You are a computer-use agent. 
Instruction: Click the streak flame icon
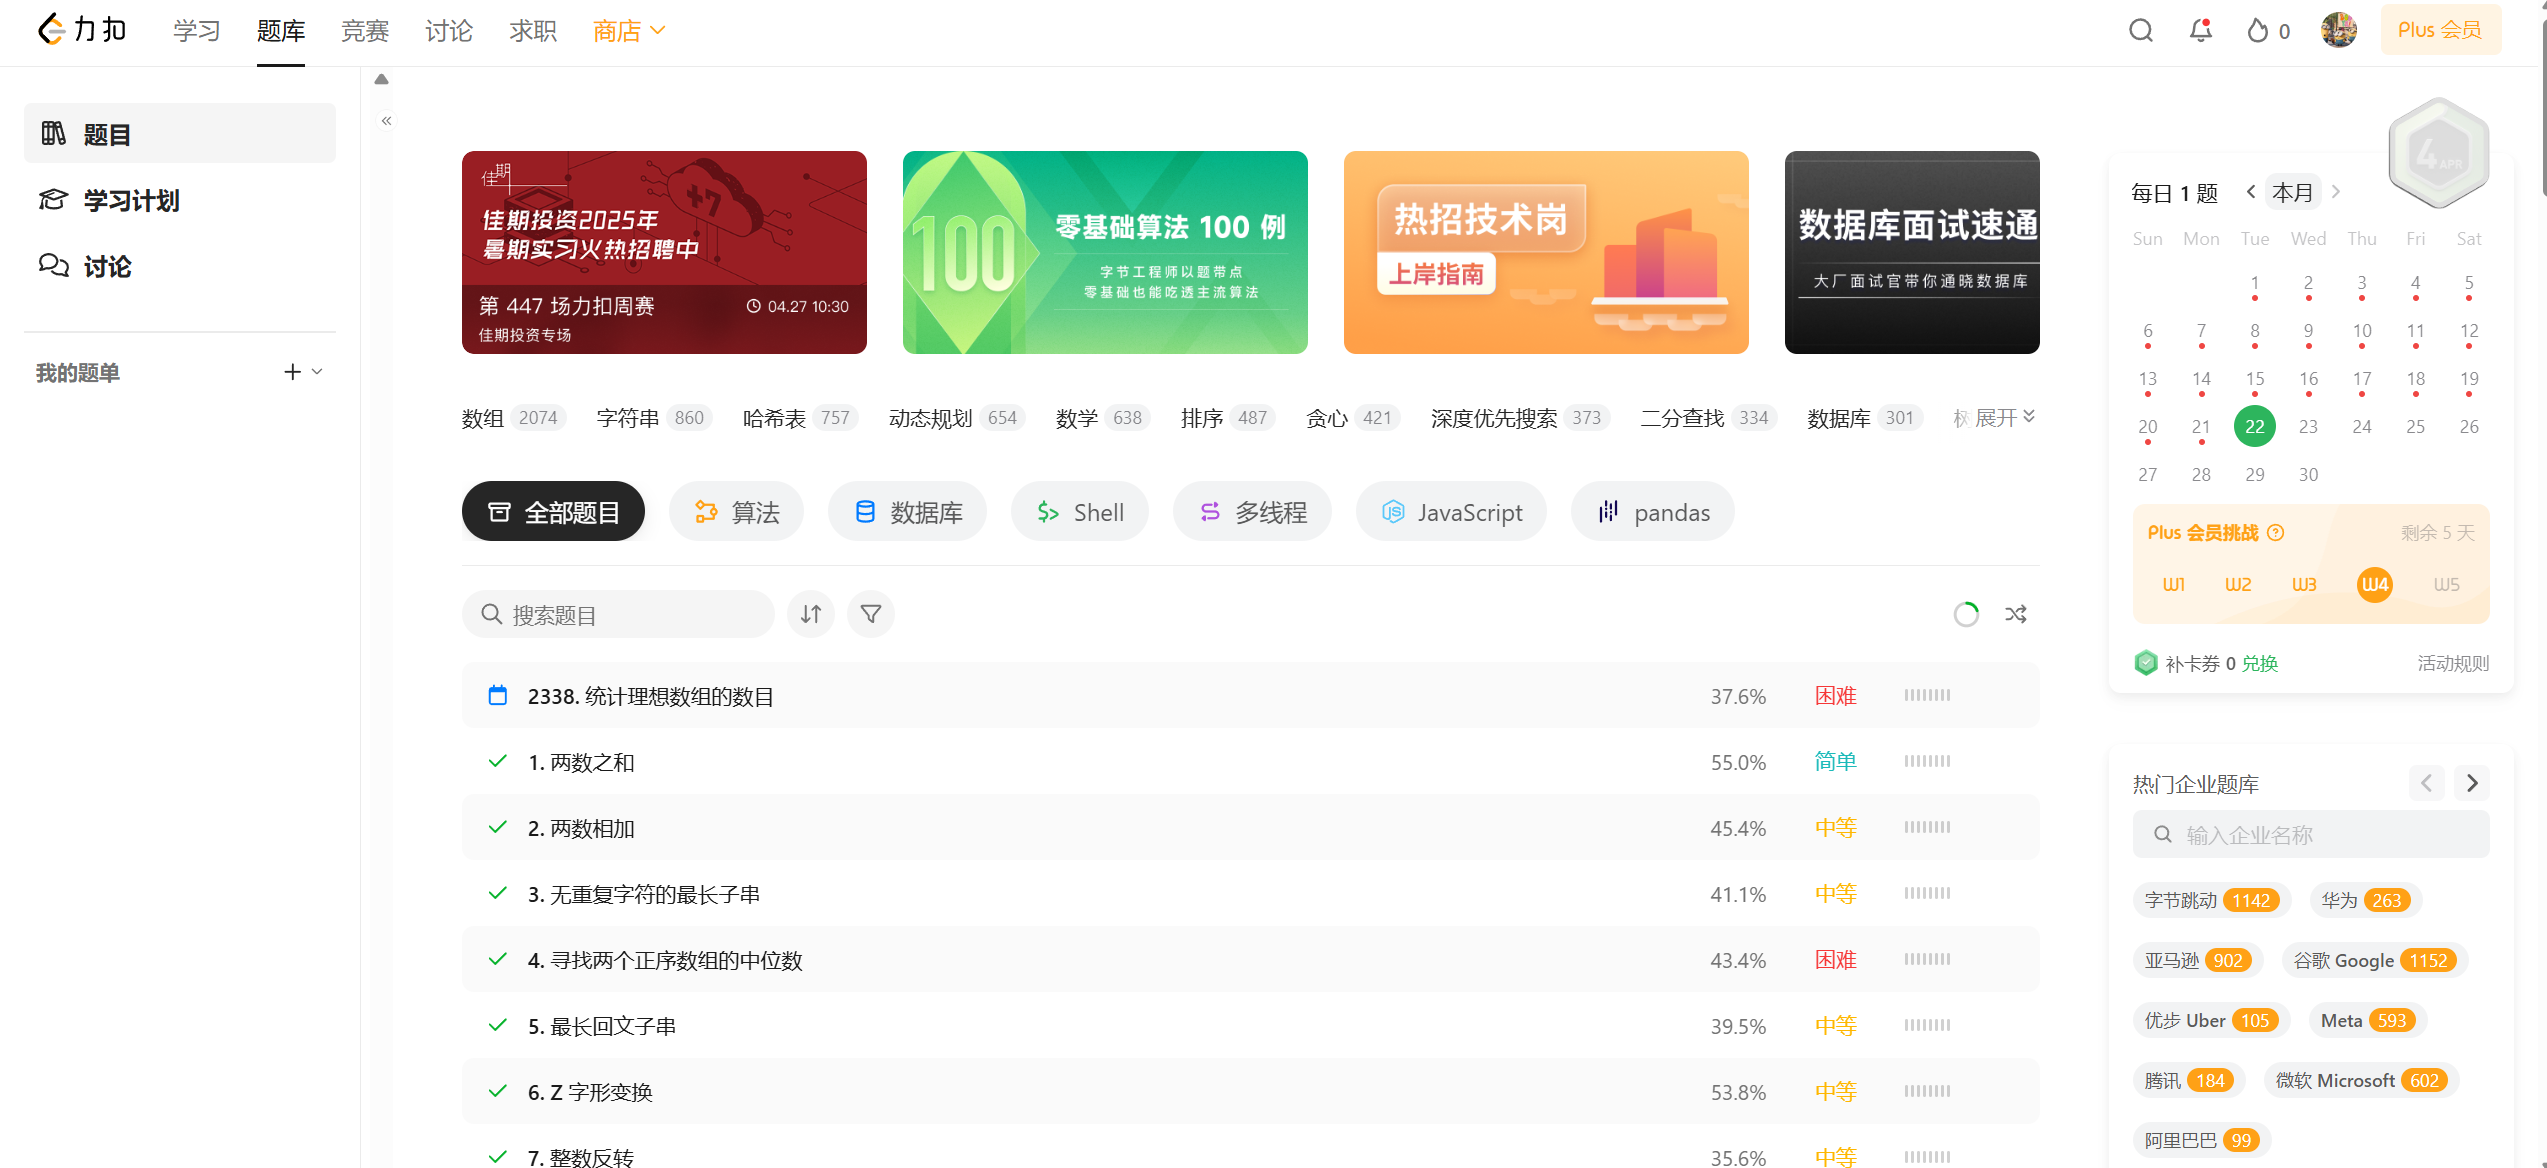point(2258,31)
